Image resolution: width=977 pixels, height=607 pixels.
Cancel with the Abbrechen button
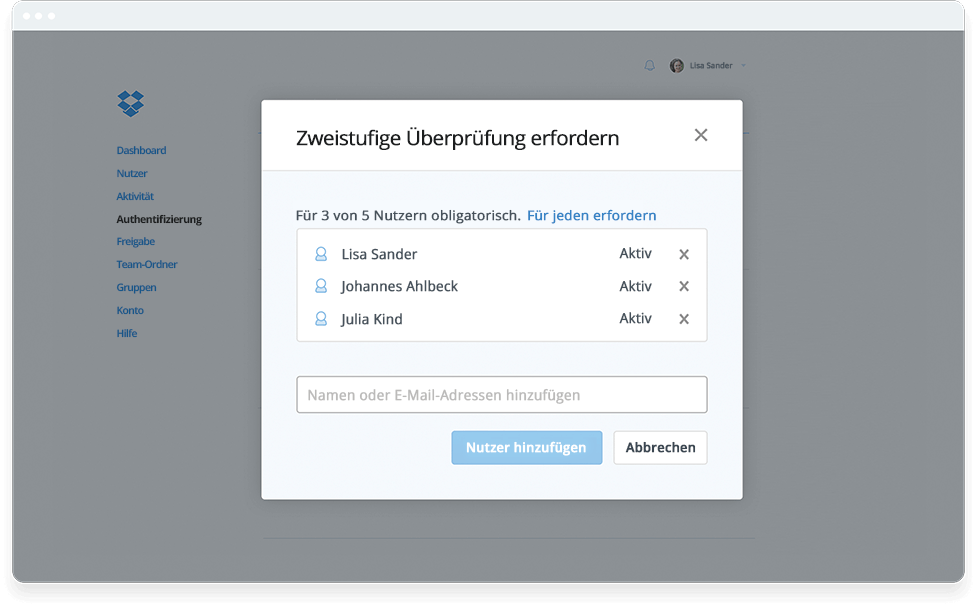coord(660,447)
